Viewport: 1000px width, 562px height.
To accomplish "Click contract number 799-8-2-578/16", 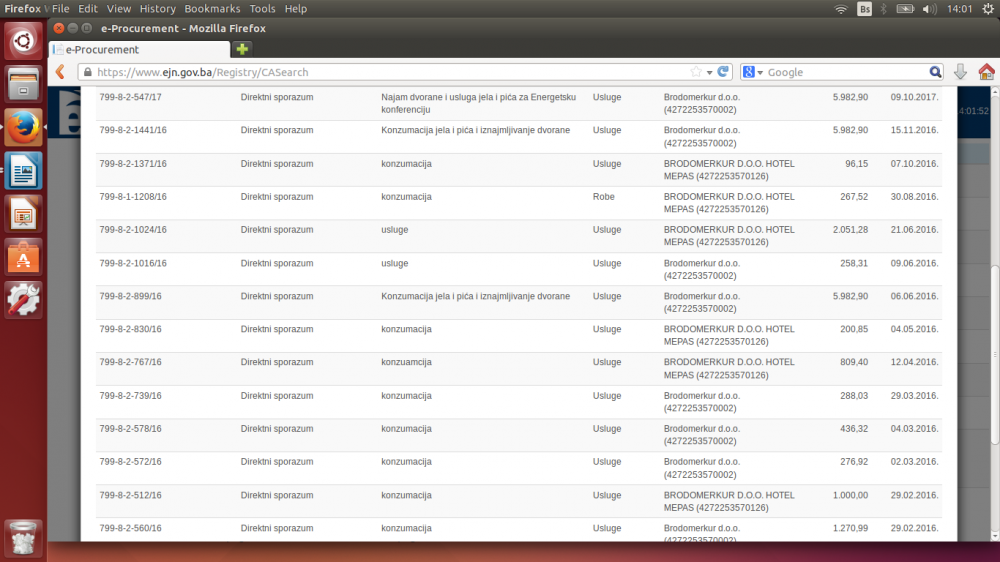I will click(130, 429).
